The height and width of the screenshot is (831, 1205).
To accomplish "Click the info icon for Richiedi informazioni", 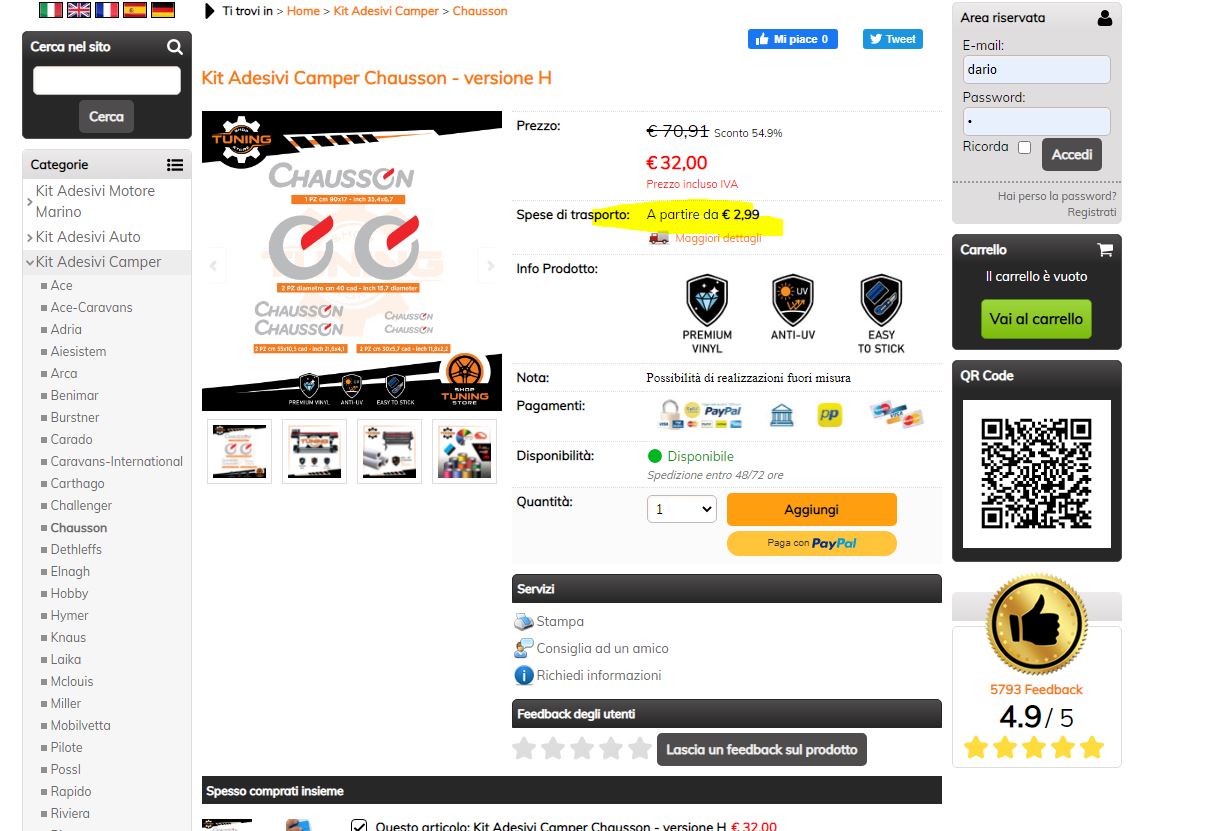I will pos(524,675).
